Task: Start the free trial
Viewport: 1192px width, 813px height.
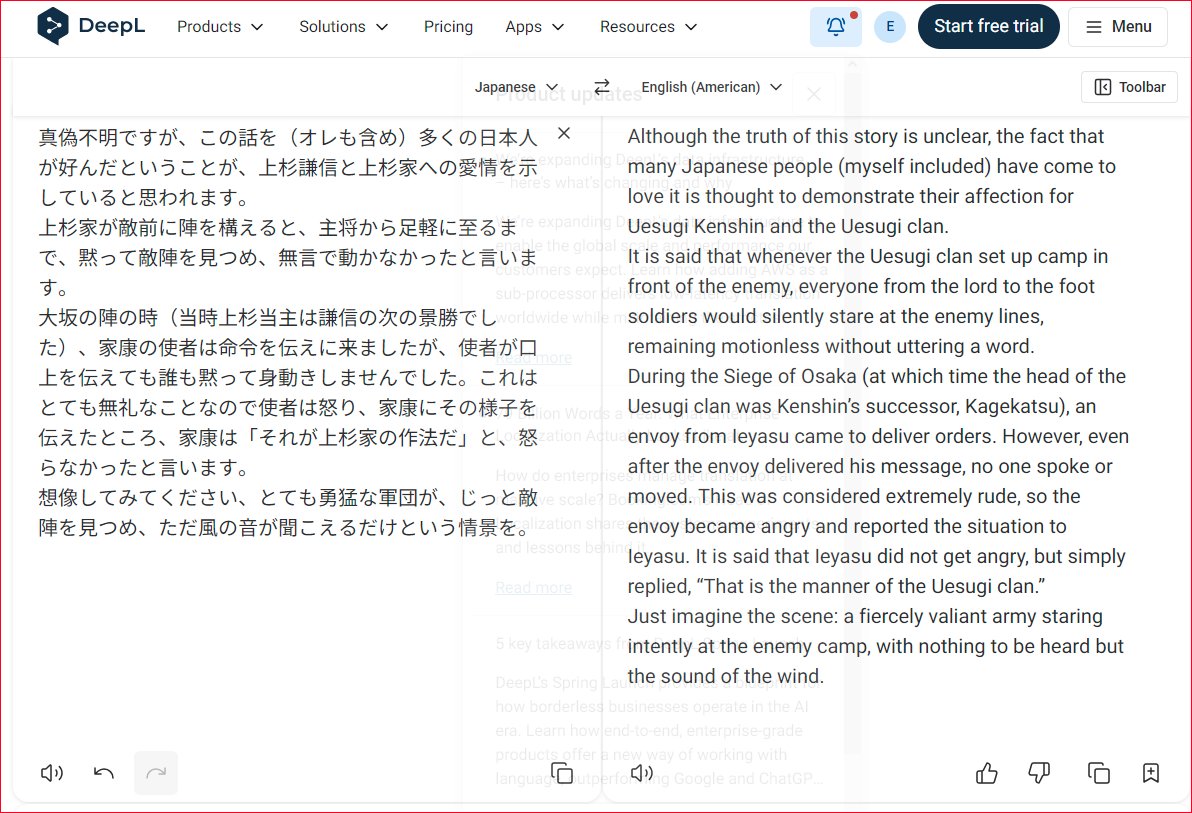Action: click(988, 27)
